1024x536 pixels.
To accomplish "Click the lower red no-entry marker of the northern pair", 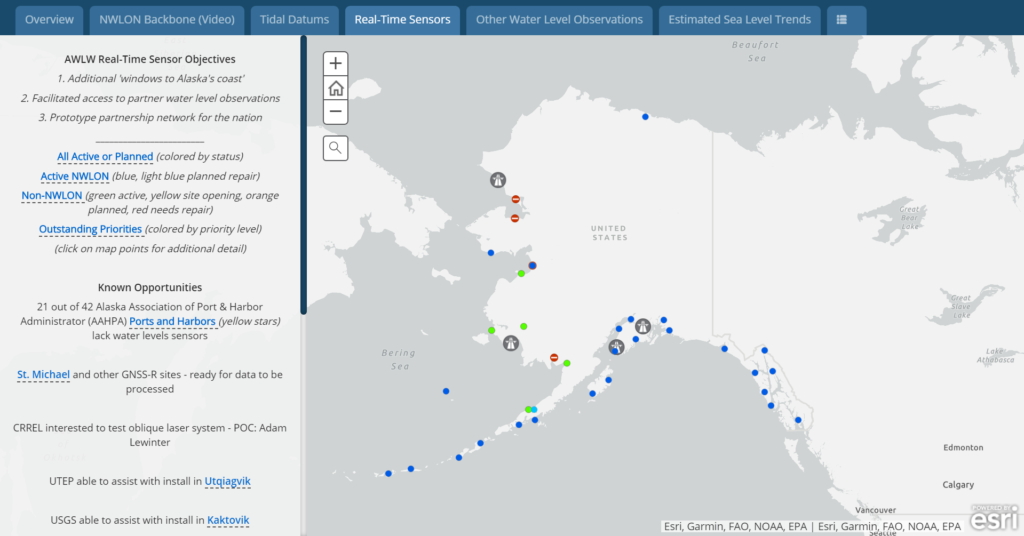I will click(515, 218).
